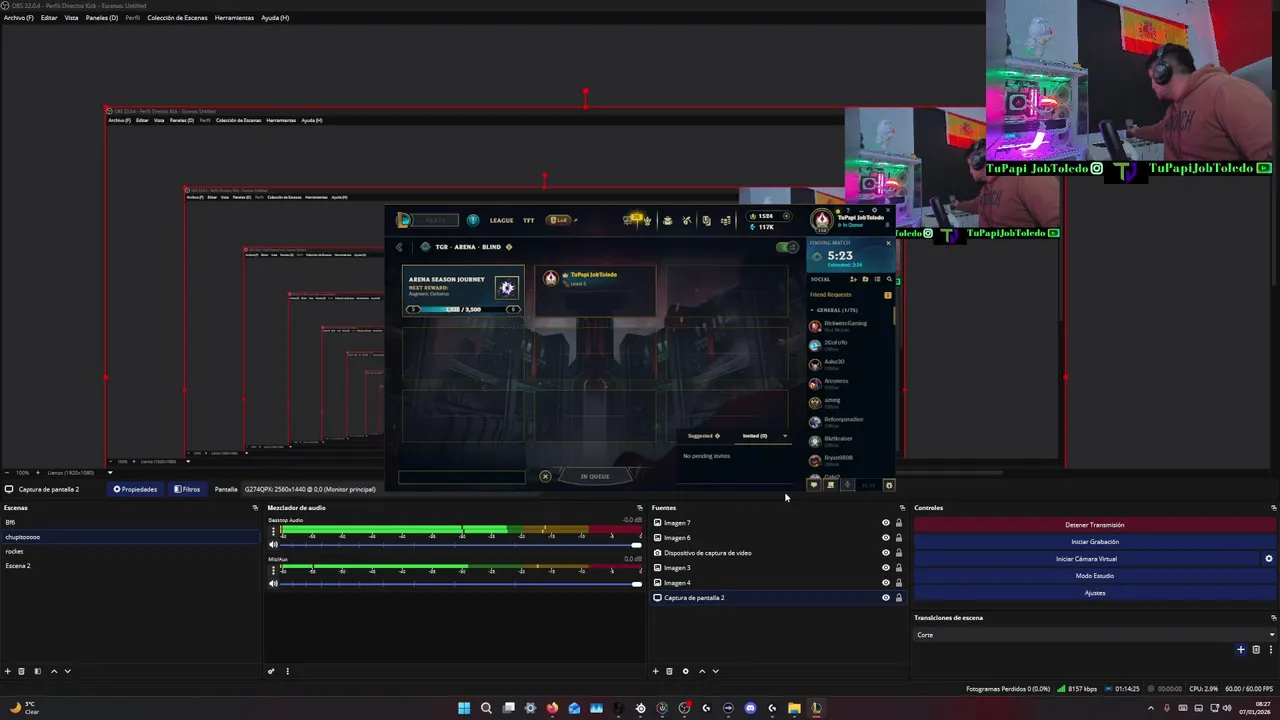Viewport: 1280px width, 720px height.
Task: Open Propiedades of selected source
Action: click(x=135, y=489)
